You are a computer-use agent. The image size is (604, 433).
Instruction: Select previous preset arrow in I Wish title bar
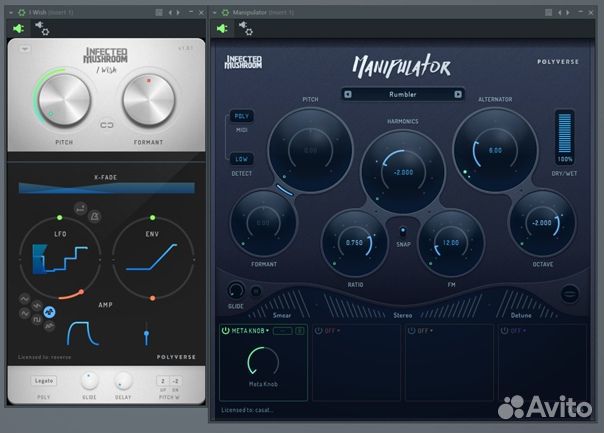pyautogui.click(x=170, y=13)
